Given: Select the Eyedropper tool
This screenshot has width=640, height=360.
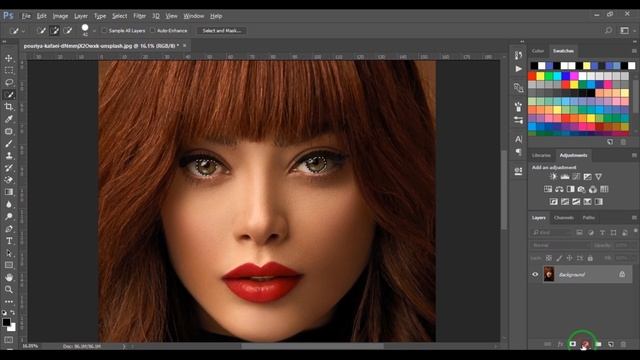Looking at the screenshot, I should point(9,119).
